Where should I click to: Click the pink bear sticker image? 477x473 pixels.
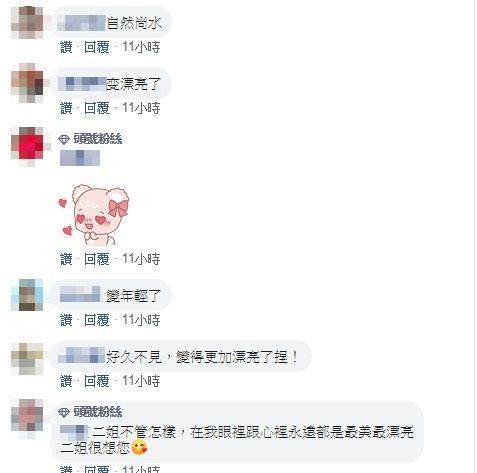tap(94, 214)
